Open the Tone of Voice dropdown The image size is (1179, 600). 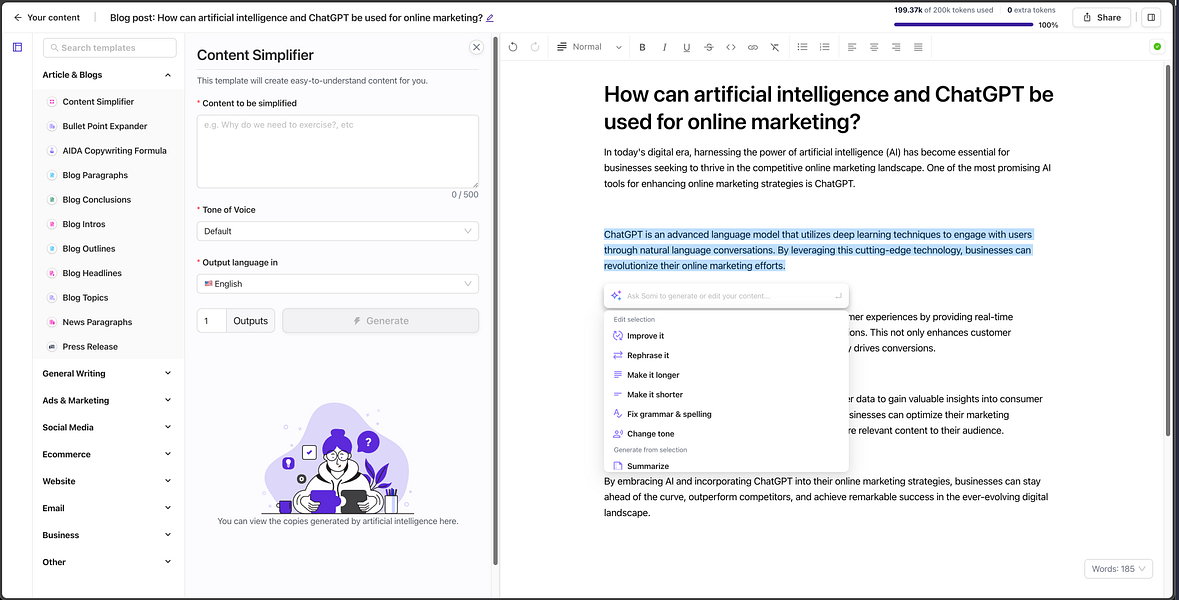pos(337,231)
